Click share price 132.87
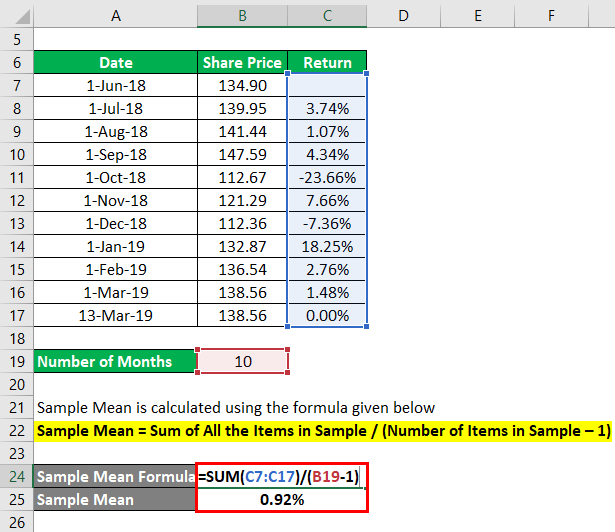Image resolution: width=615 pixels, height=532 pixels. 242,246
